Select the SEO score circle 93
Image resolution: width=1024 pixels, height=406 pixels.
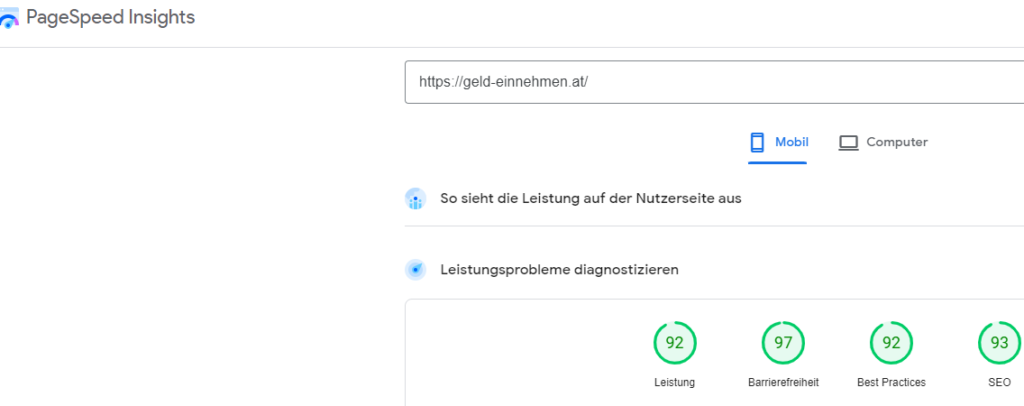coord(1000,343)
